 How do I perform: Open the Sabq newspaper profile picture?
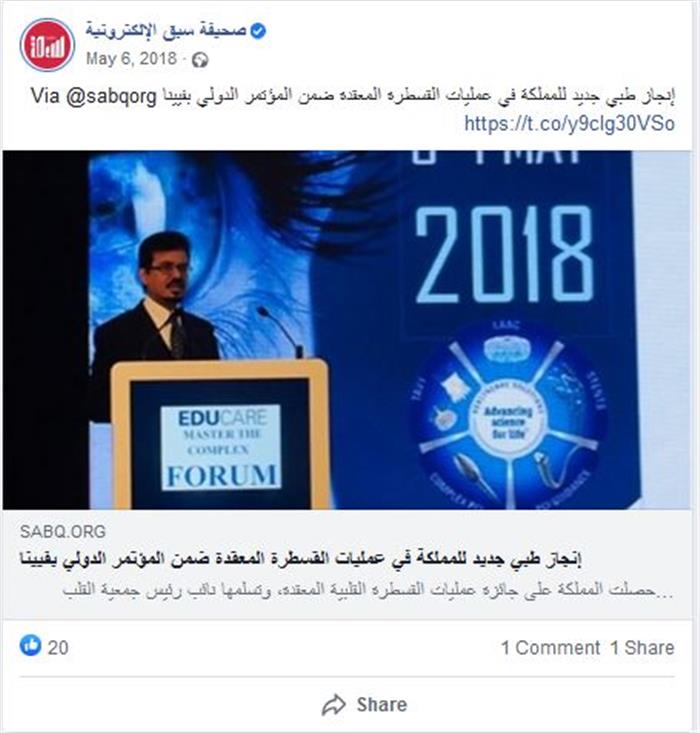(x=47, y=45)
